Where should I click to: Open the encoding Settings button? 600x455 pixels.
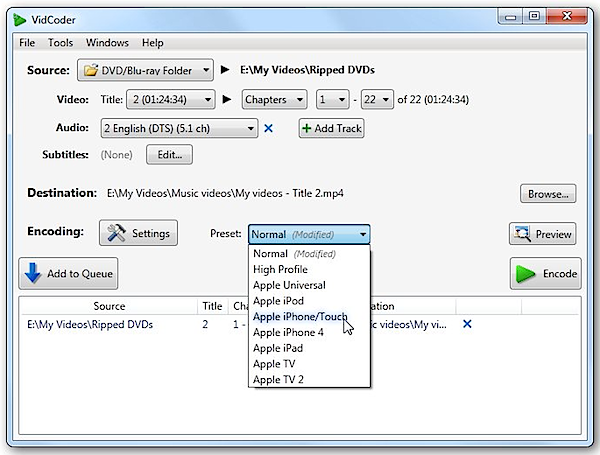pyautogui.click(x=138, y=233)
